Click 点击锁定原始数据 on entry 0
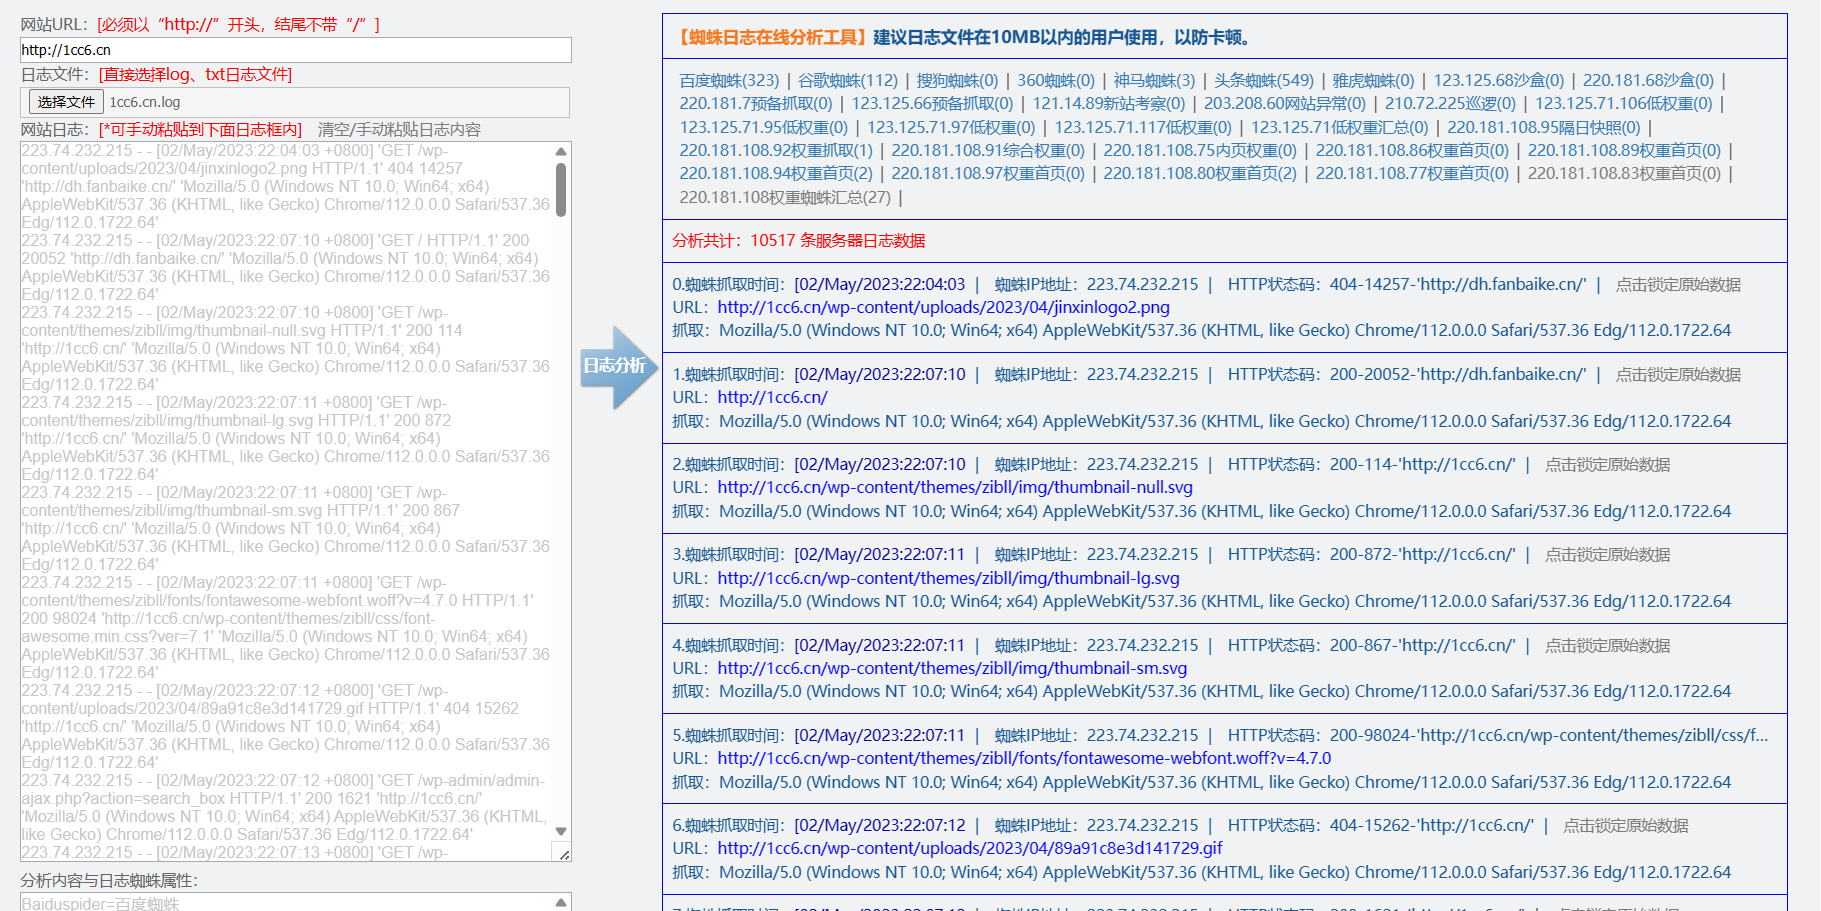The width and height of the screenshot is (1821, 911). [x=1677, y=285]
